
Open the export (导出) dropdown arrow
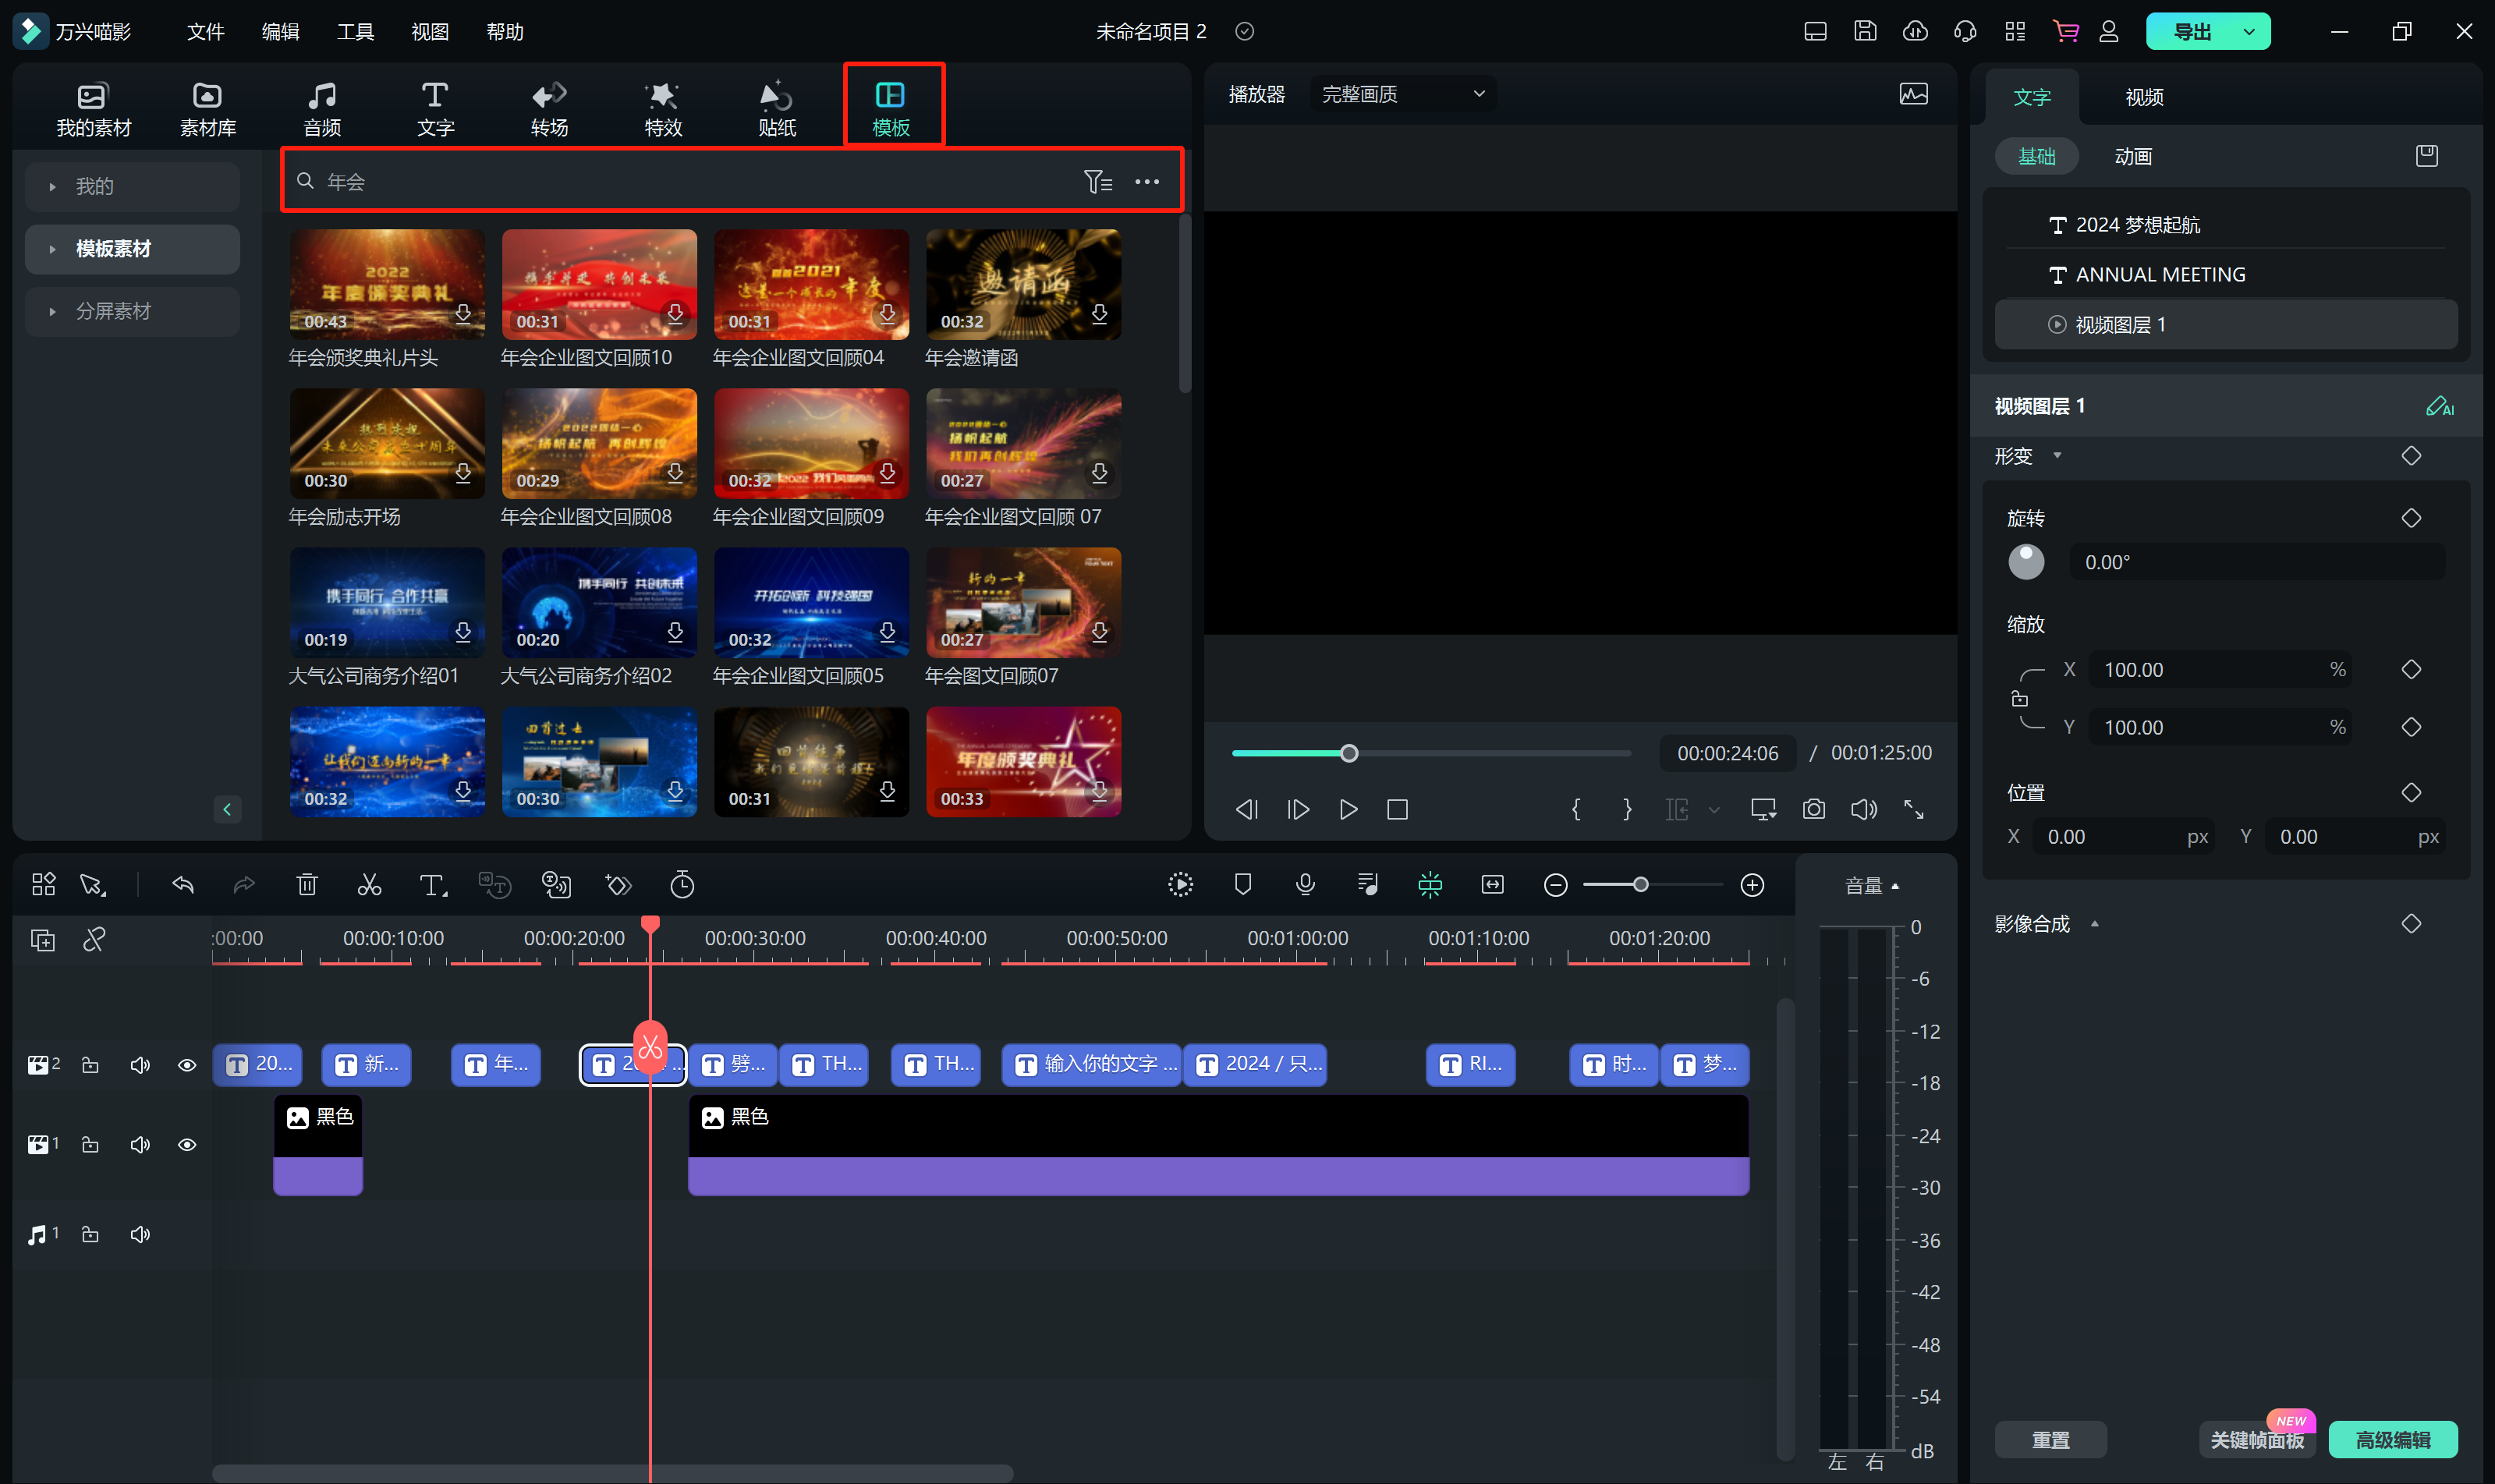click(x=2249, y=32)
